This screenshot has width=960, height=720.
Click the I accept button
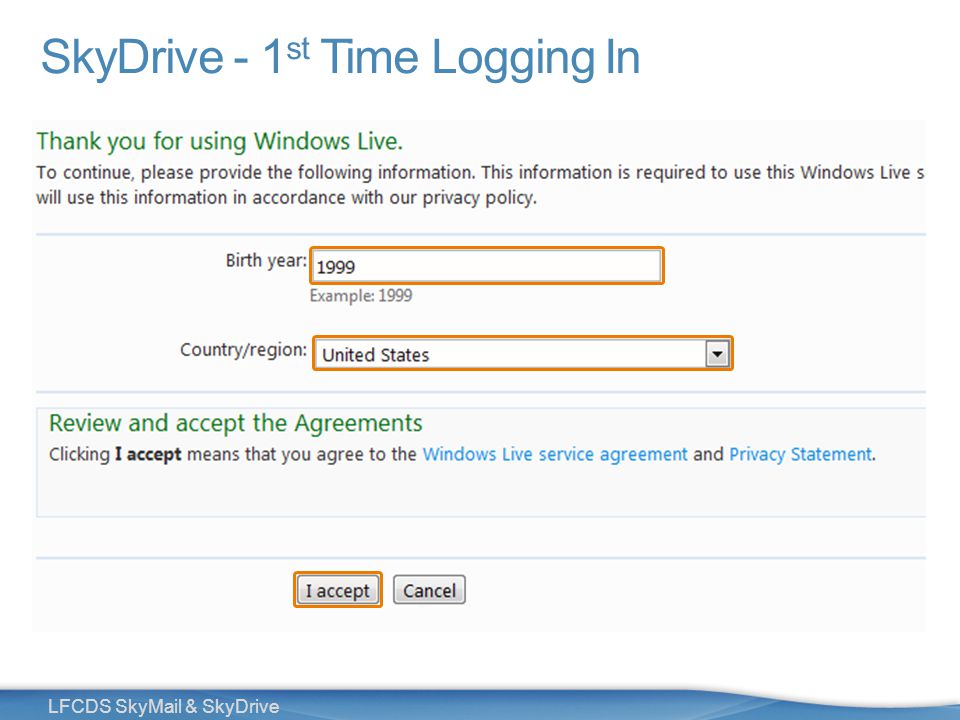tap(338, 590)
